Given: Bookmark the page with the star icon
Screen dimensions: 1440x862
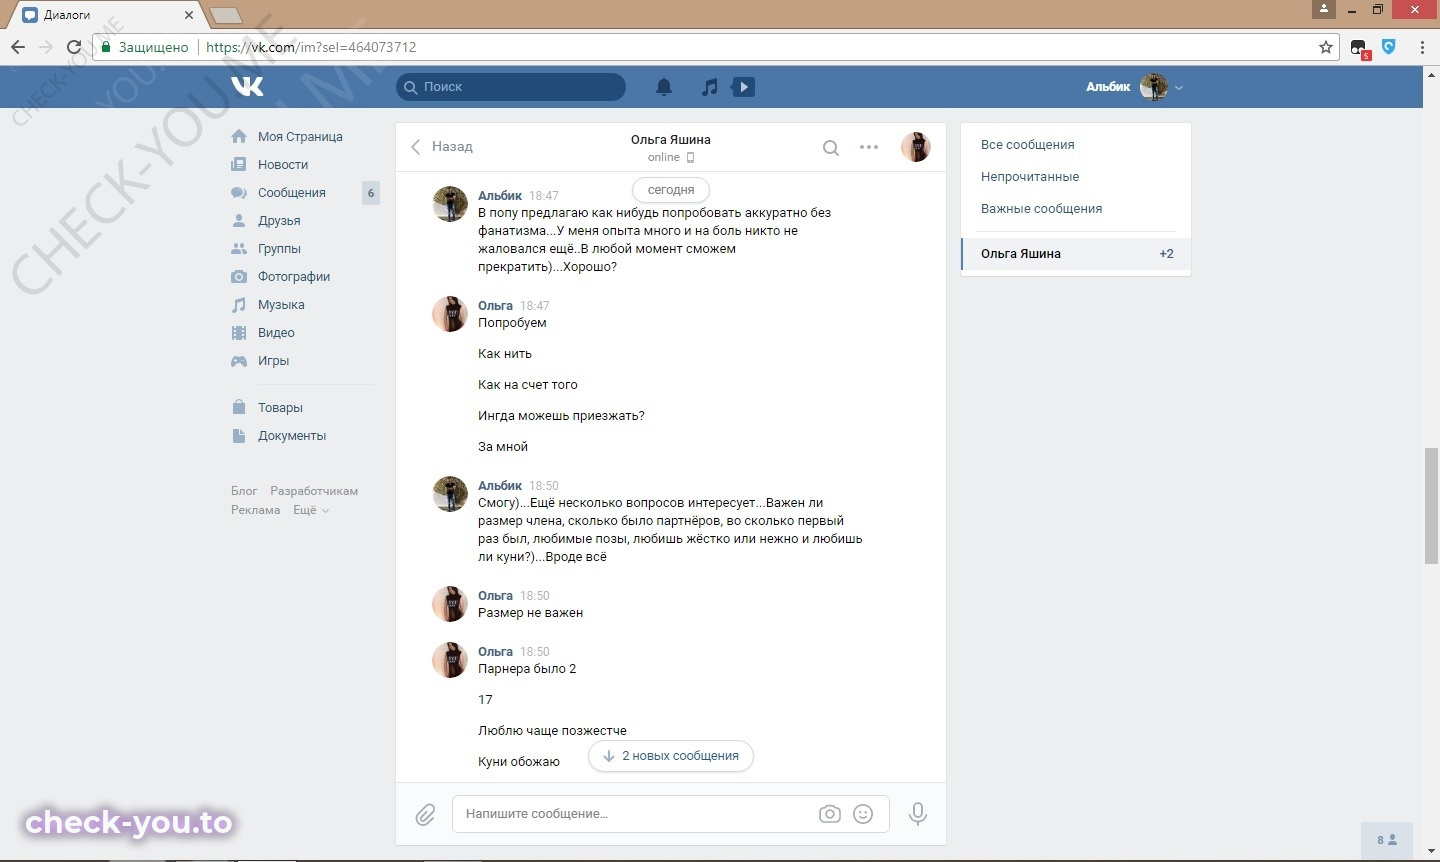Looking at the screenshot, I should (1326, 47).
